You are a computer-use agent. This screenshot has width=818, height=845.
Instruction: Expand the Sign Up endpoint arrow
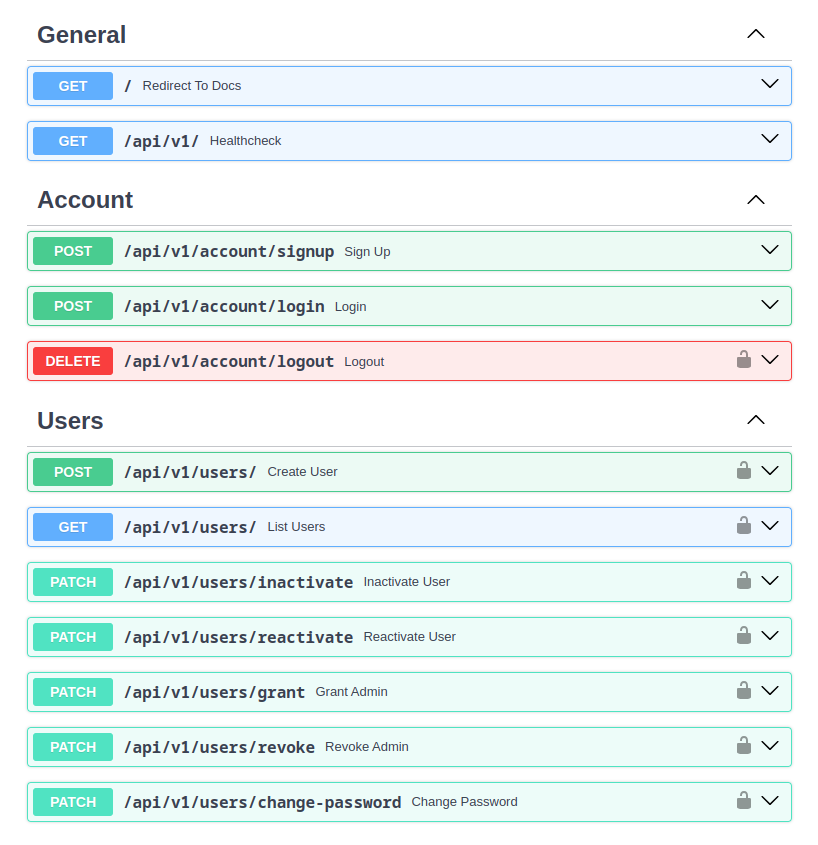769,251
